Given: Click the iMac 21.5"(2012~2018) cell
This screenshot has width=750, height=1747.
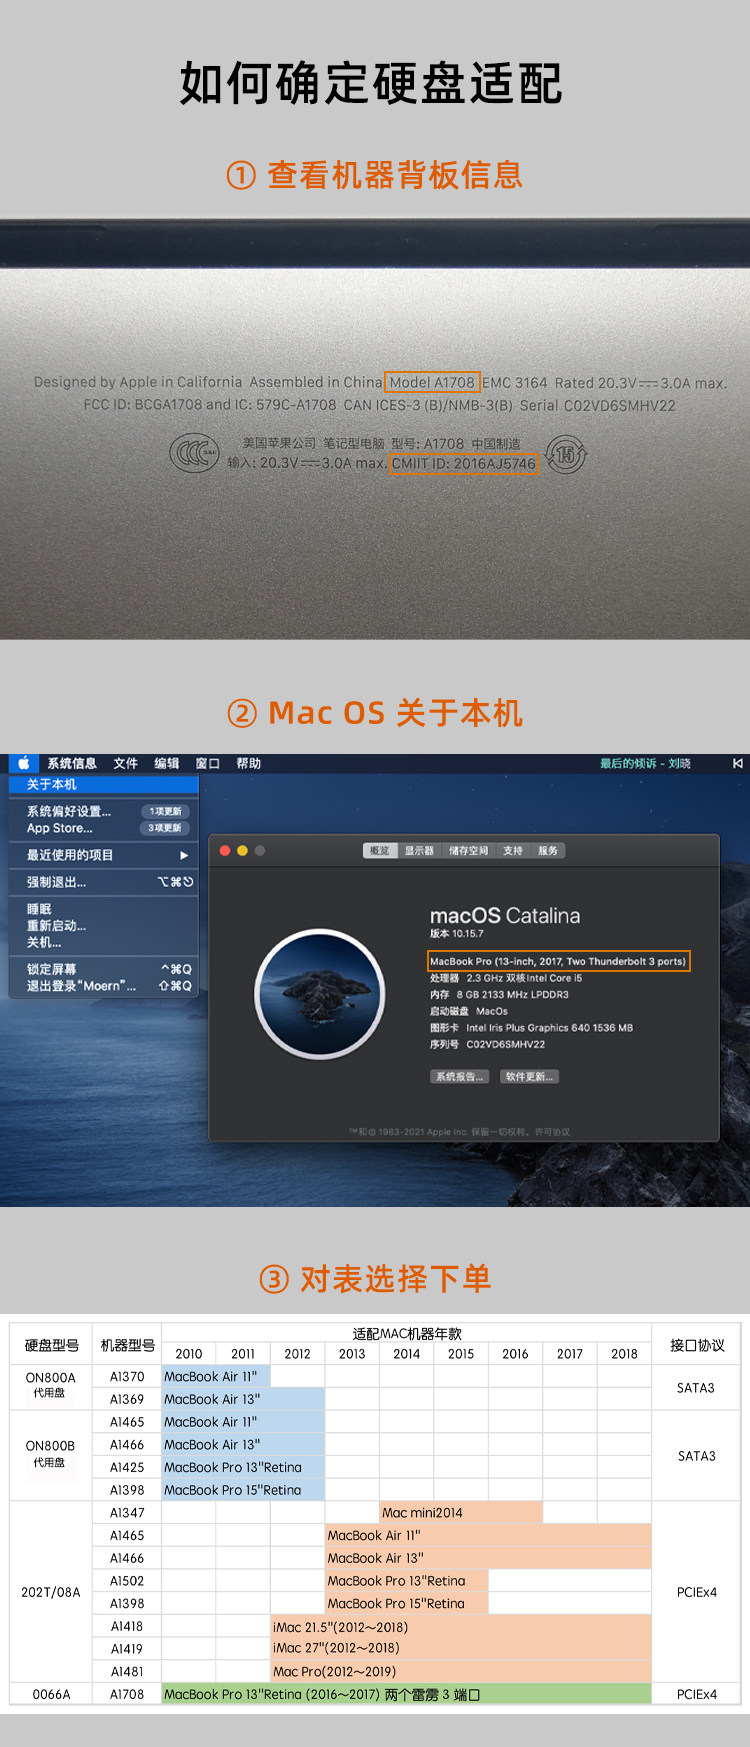Looking at the screenshot, I should tap(461, 1627).
